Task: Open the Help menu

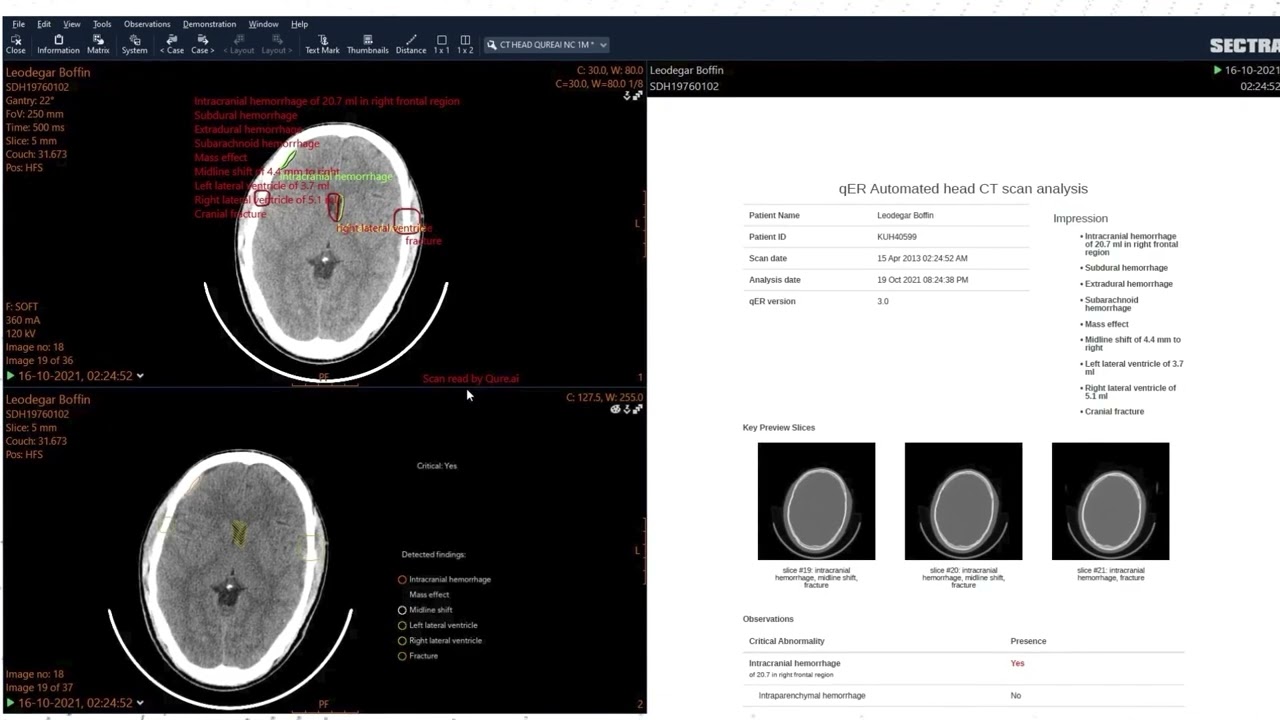Action: [x=299, y=24]
